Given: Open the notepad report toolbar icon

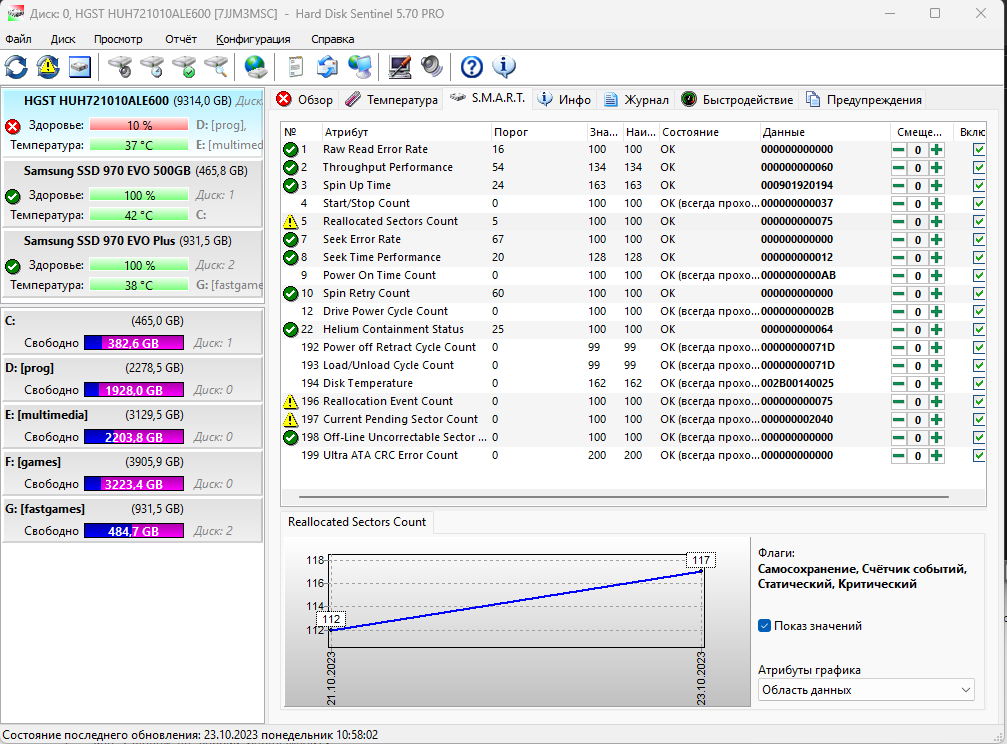Looking at the screenshot, I should click(x=295, y=67).
